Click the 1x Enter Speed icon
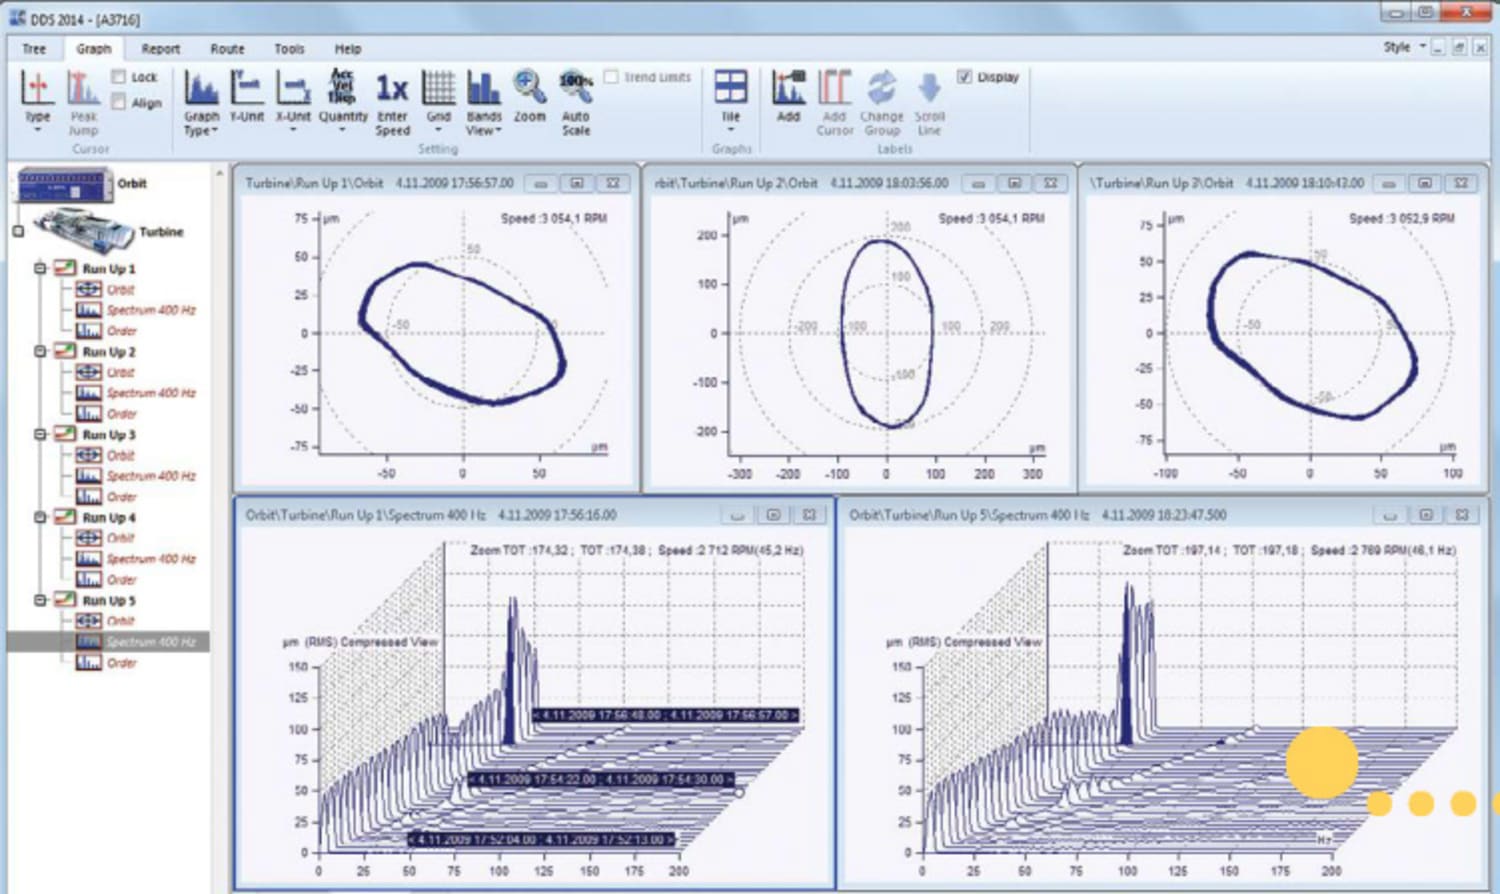 392,89
